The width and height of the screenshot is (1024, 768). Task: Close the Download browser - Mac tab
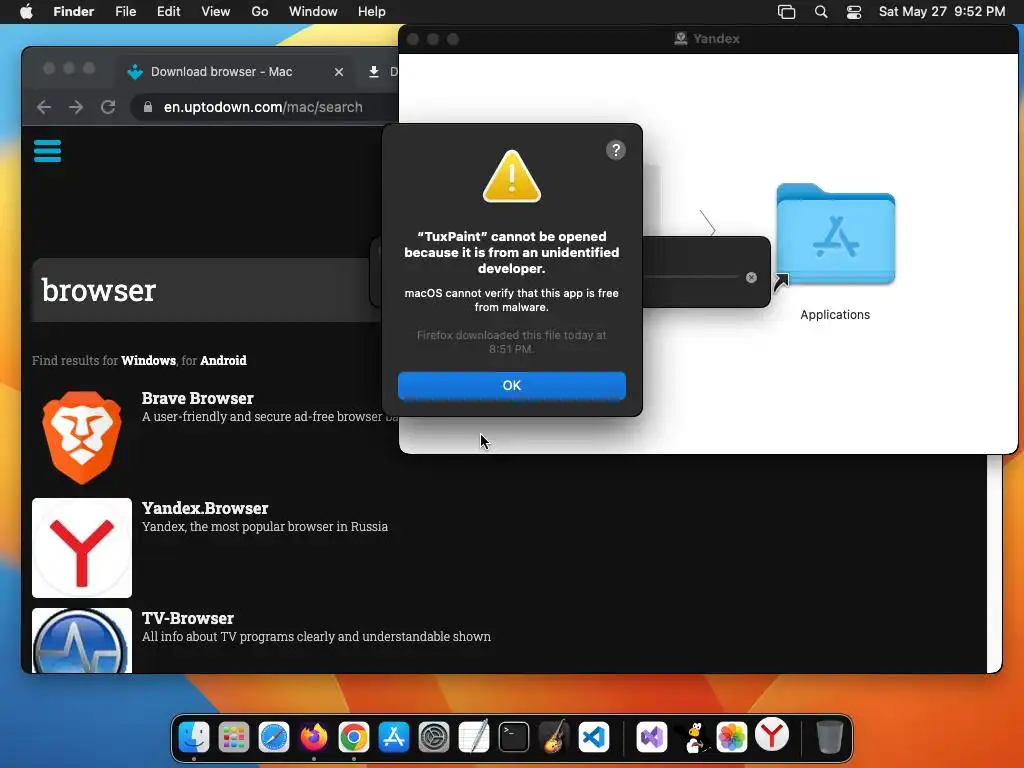pyautogui.click(x=338, y=72)
